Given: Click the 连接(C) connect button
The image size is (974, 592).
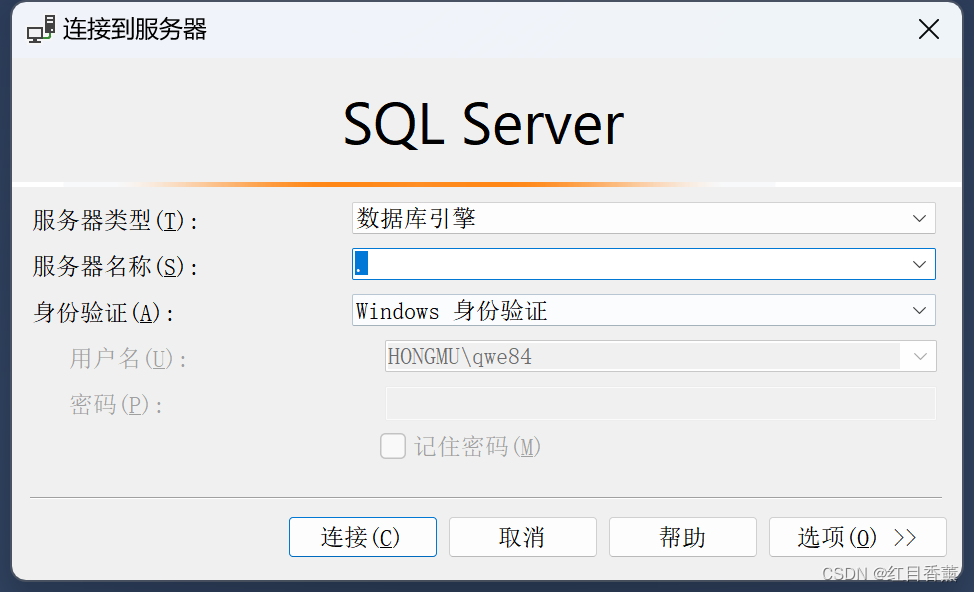Looking at the screenshot, I should pyautogui.click(x=363, y=537).
